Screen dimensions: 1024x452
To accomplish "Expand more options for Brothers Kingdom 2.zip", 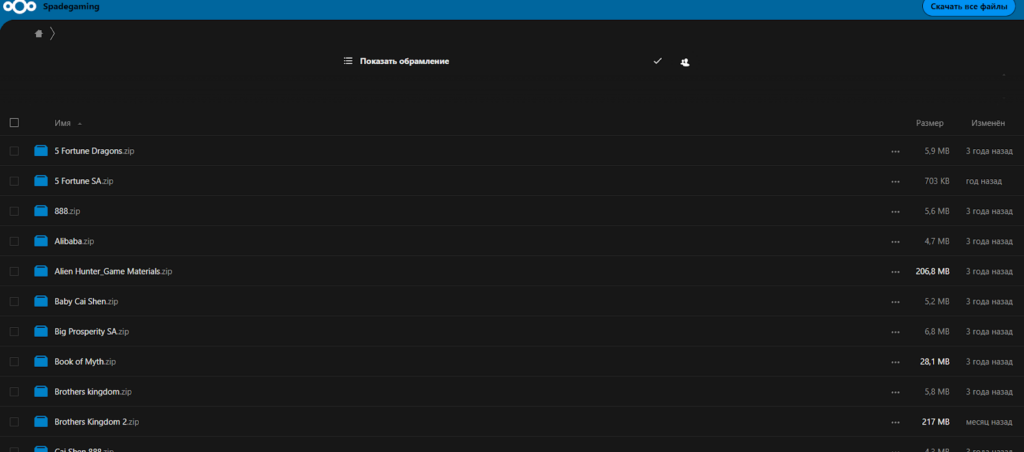I will (x=895, y=422).
